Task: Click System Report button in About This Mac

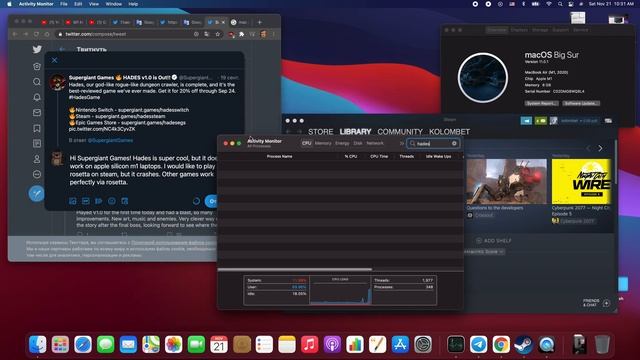Action: point(541,103)
